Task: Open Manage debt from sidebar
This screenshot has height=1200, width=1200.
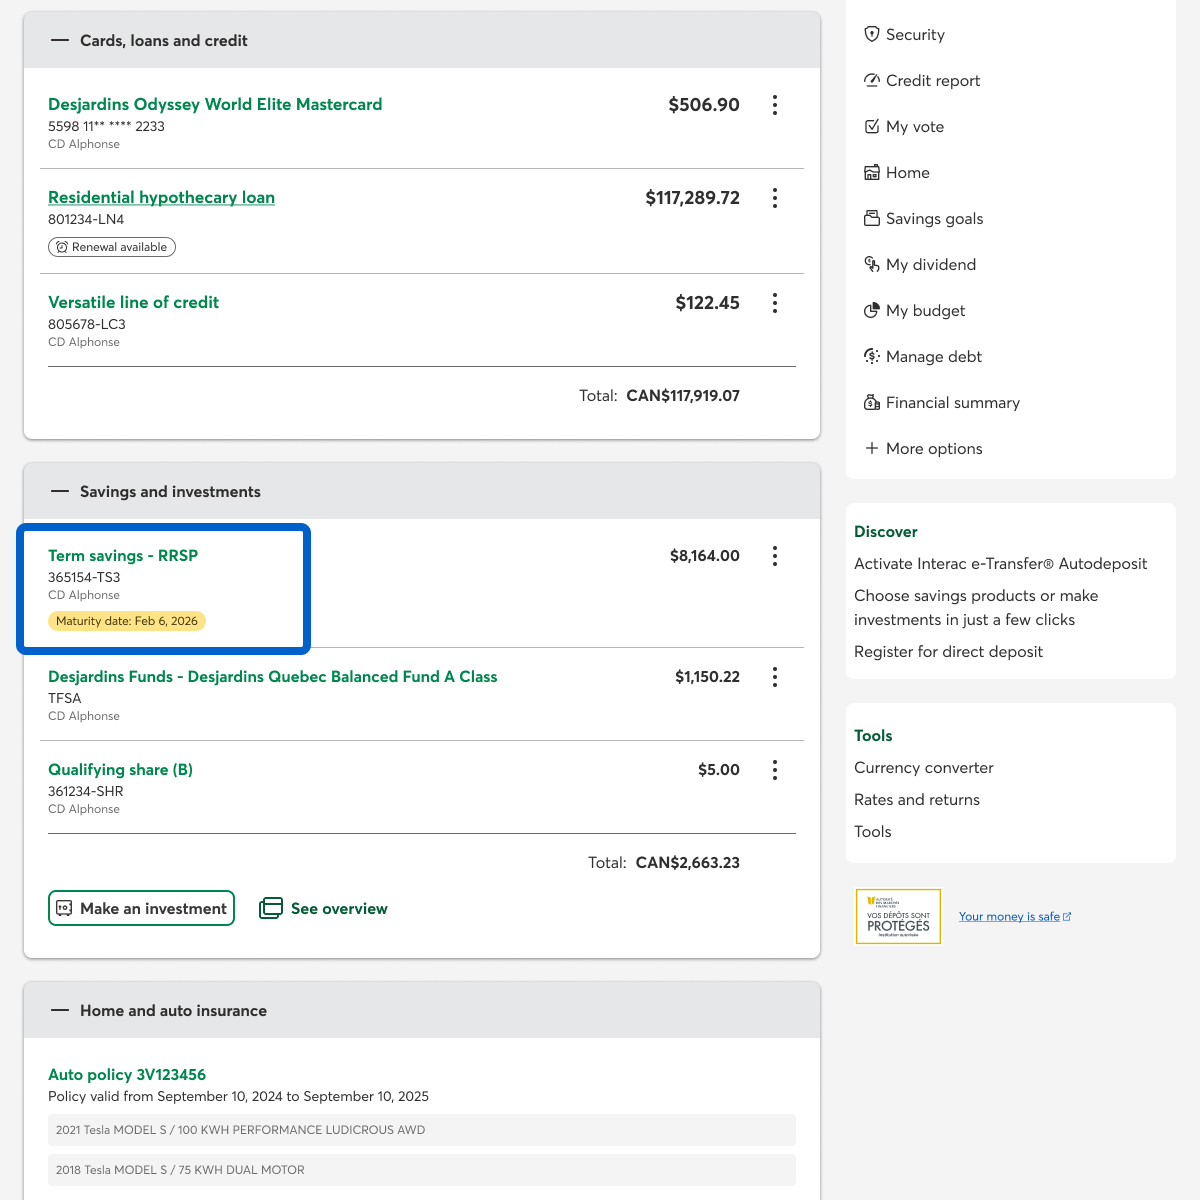Action: click(x=933, y=357)
